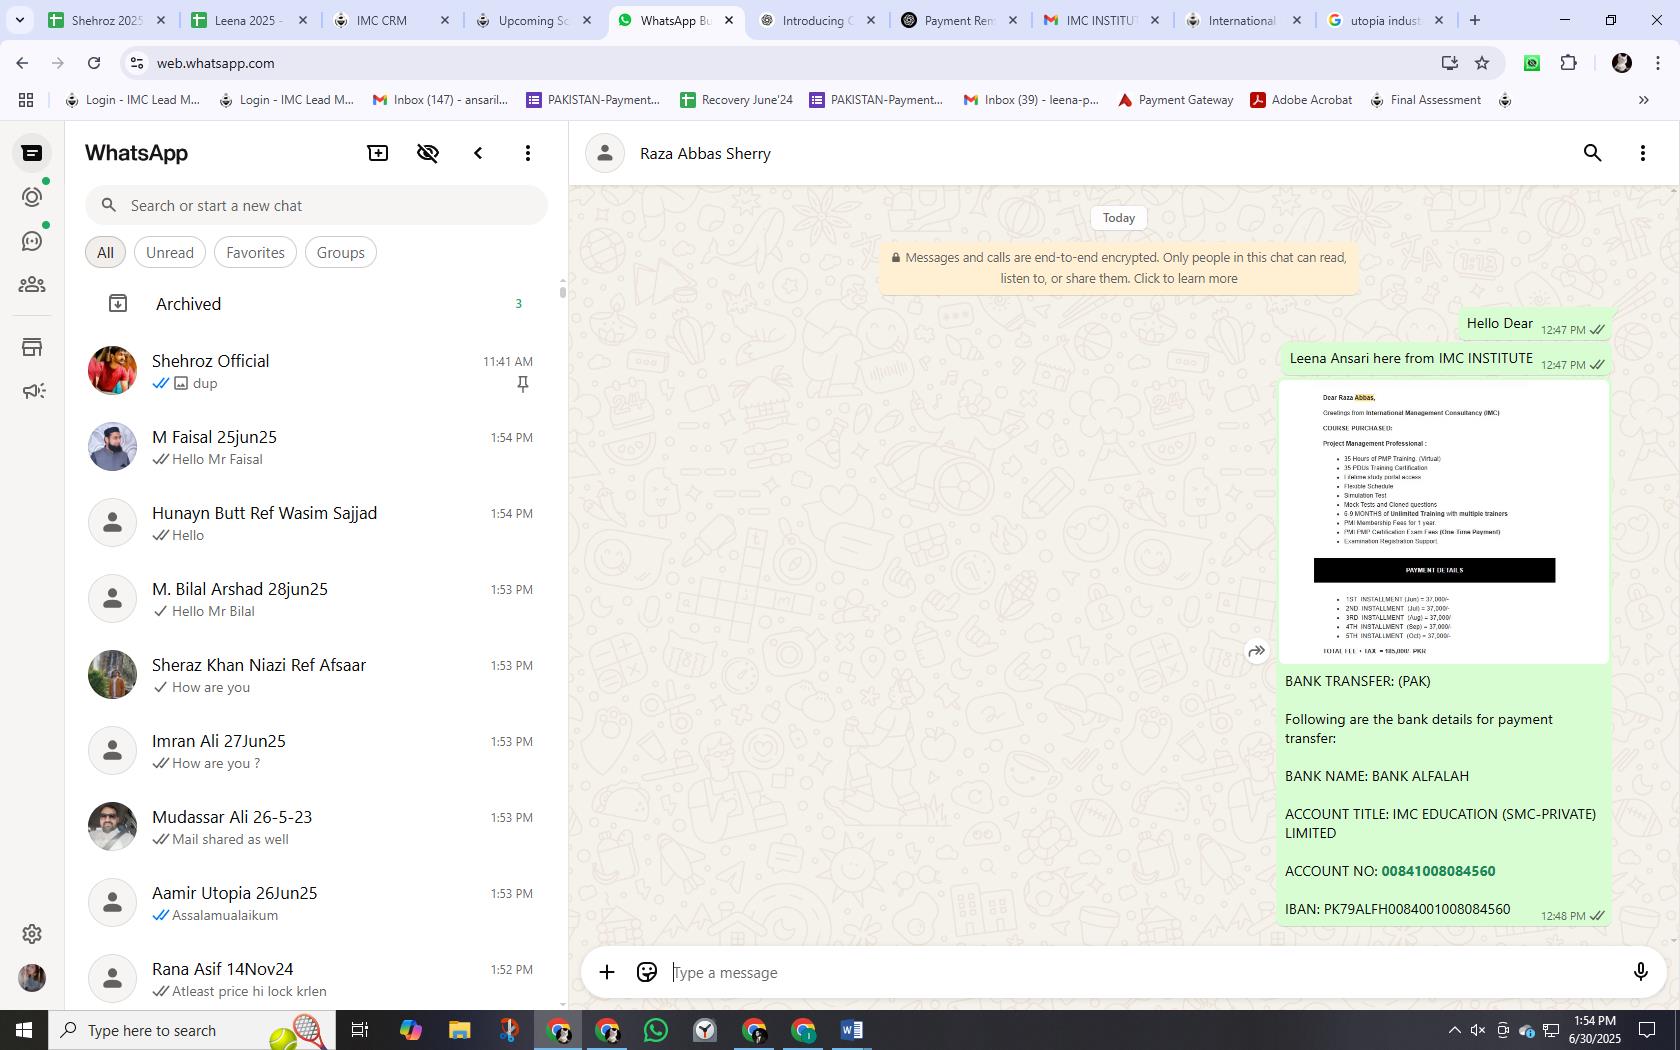The image size is (1680, 1050).
Task: Open the M Faisal 25jun25 chat
Action: click(316, 447)
